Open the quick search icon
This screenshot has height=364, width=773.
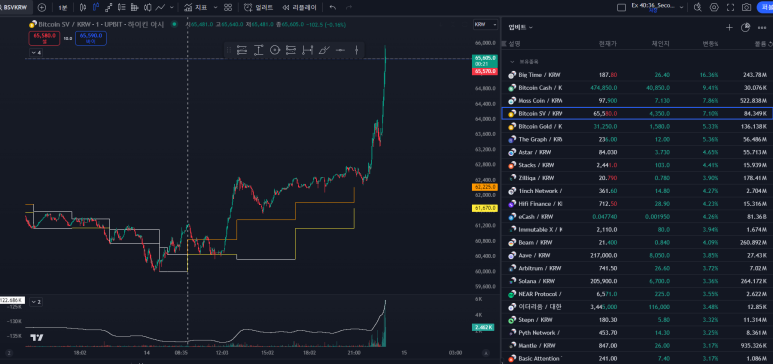click(697, 7)
